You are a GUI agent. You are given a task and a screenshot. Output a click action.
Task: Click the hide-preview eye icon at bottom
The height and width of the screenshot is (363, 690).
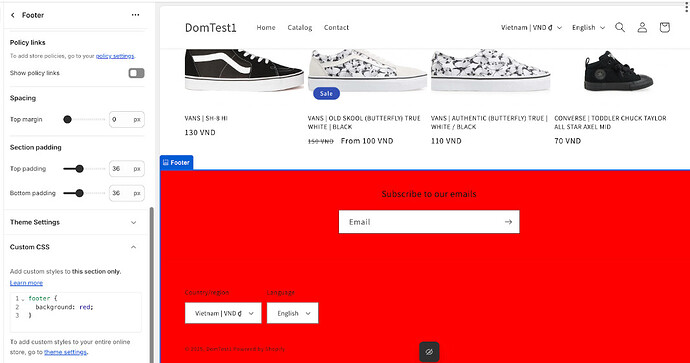pos(429,352)
